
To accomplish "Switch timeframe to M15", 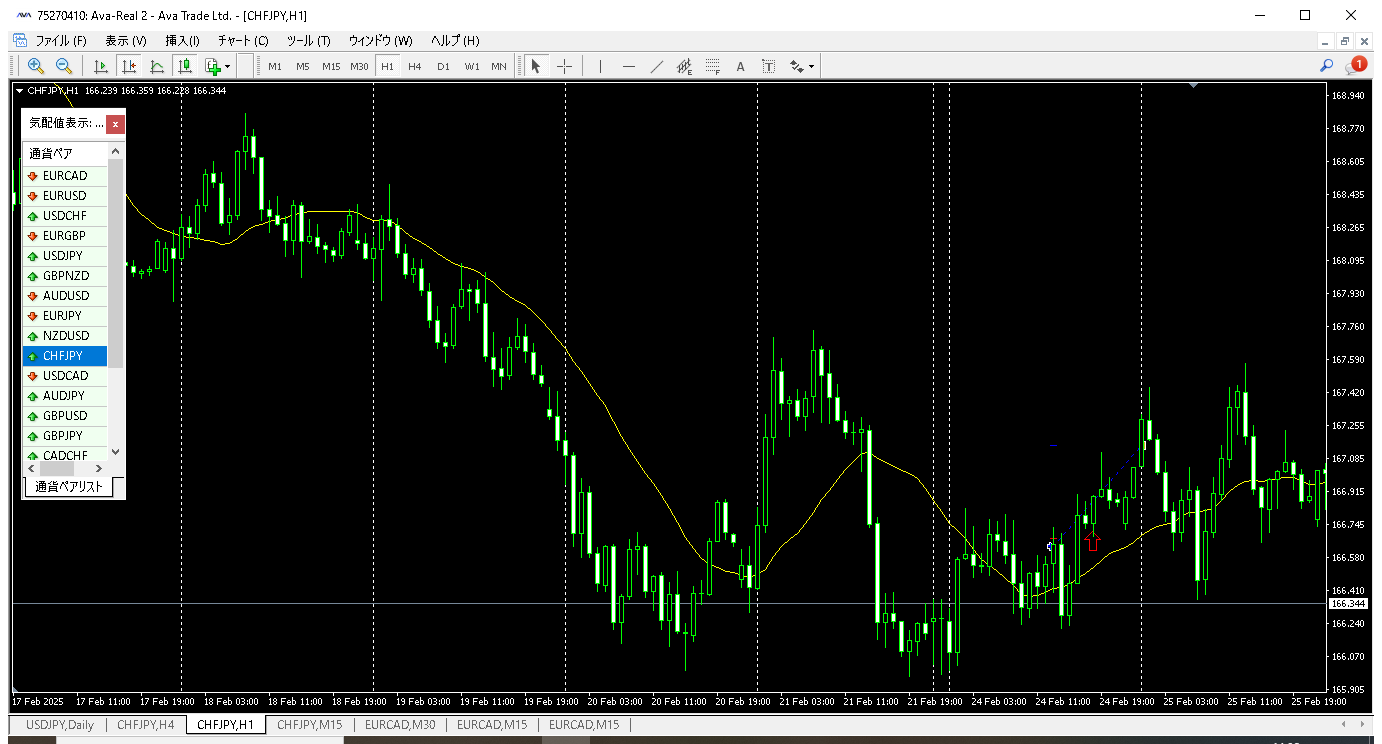I will (331, 66).
